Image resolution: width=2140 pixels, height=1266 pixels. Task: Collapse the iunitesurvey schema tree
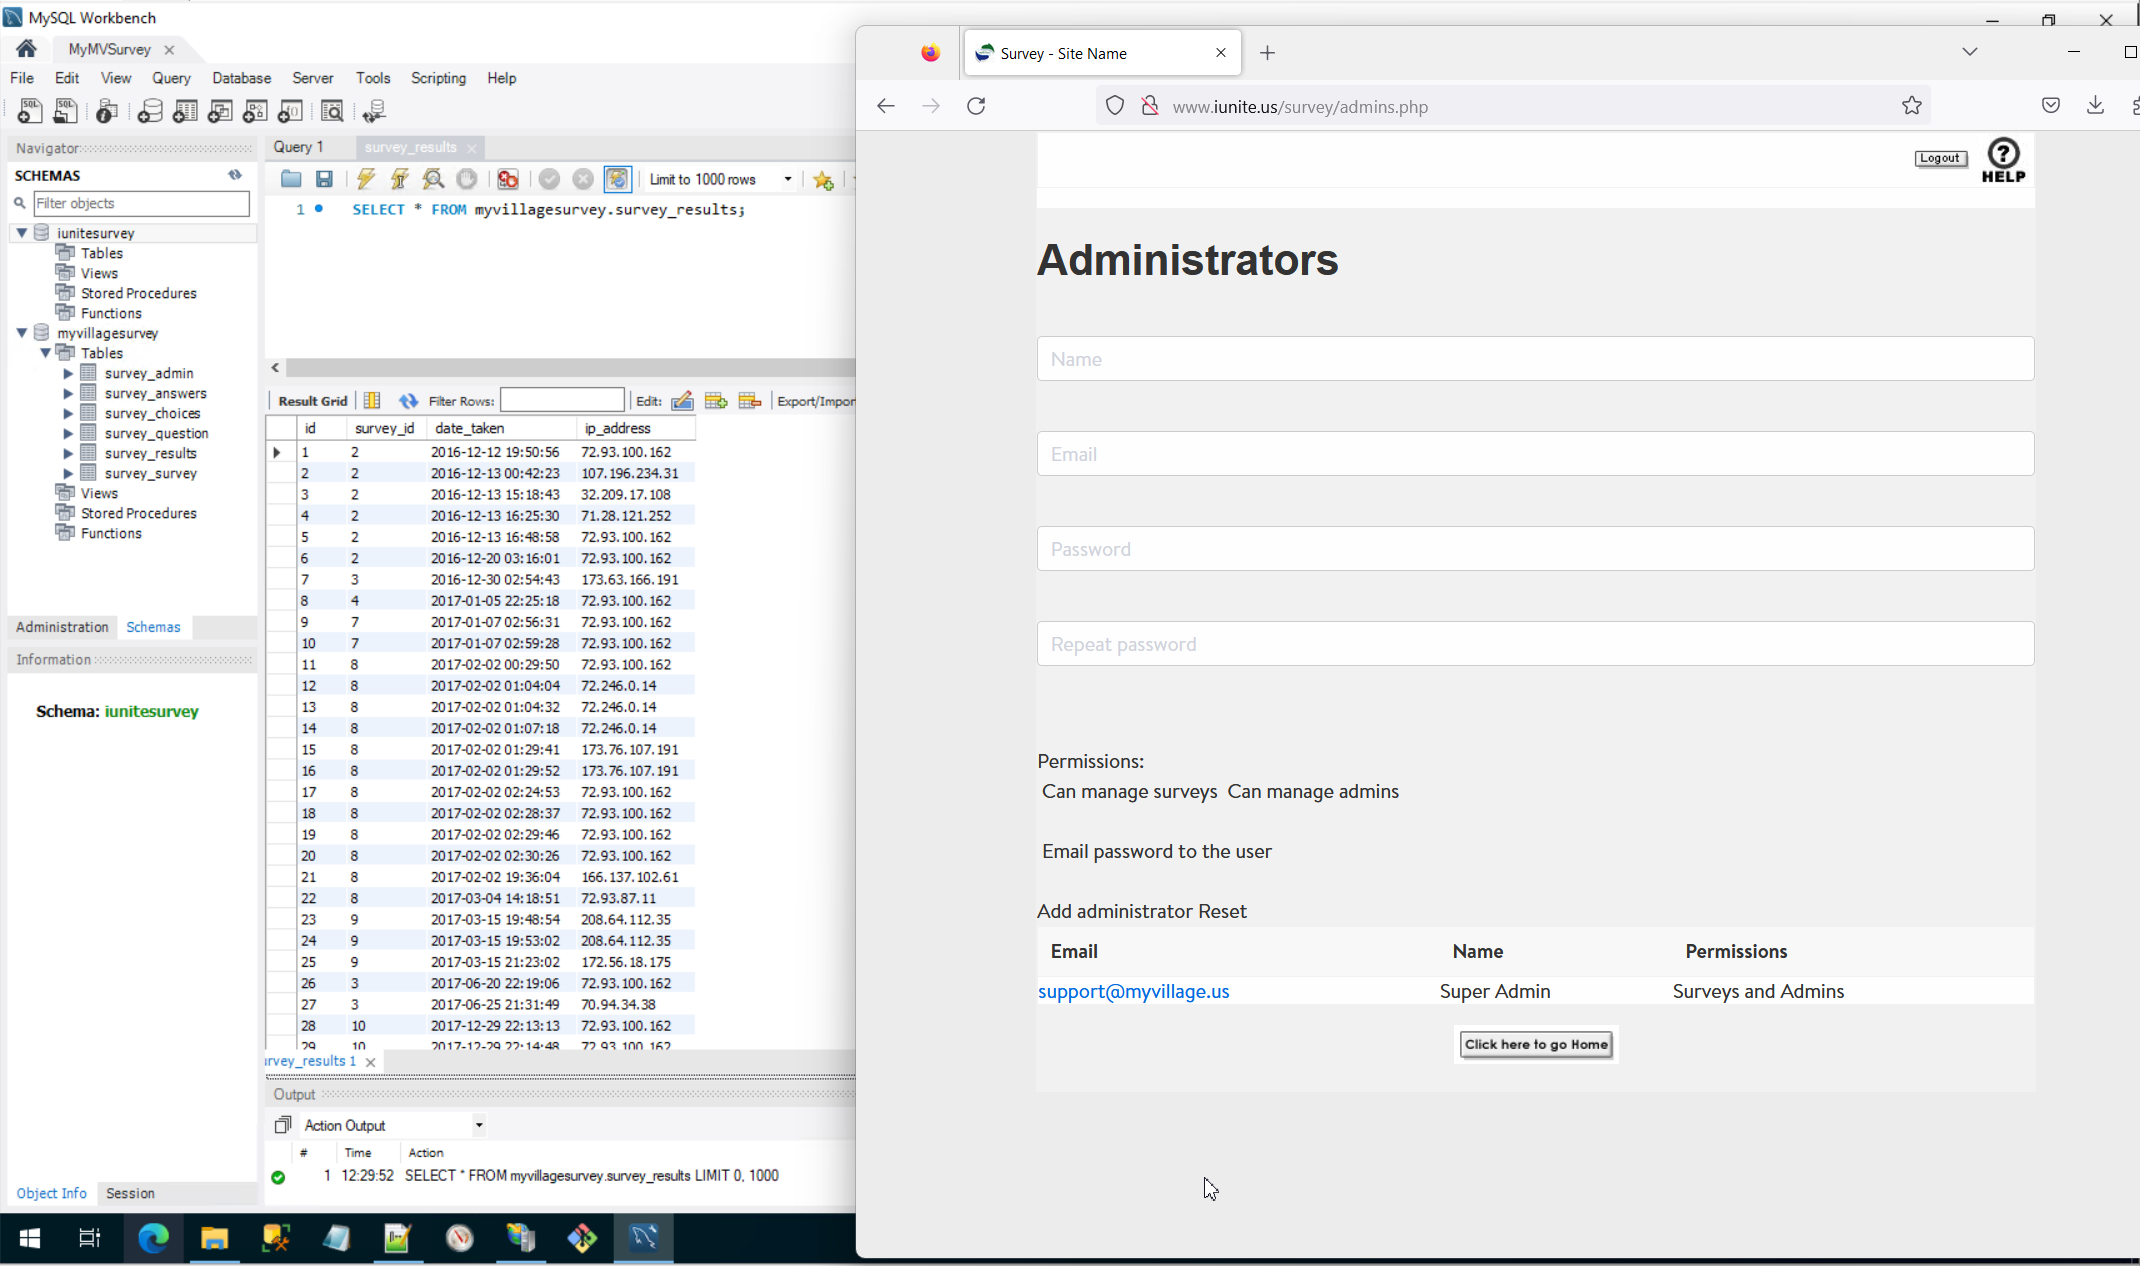tap(21, 232)
